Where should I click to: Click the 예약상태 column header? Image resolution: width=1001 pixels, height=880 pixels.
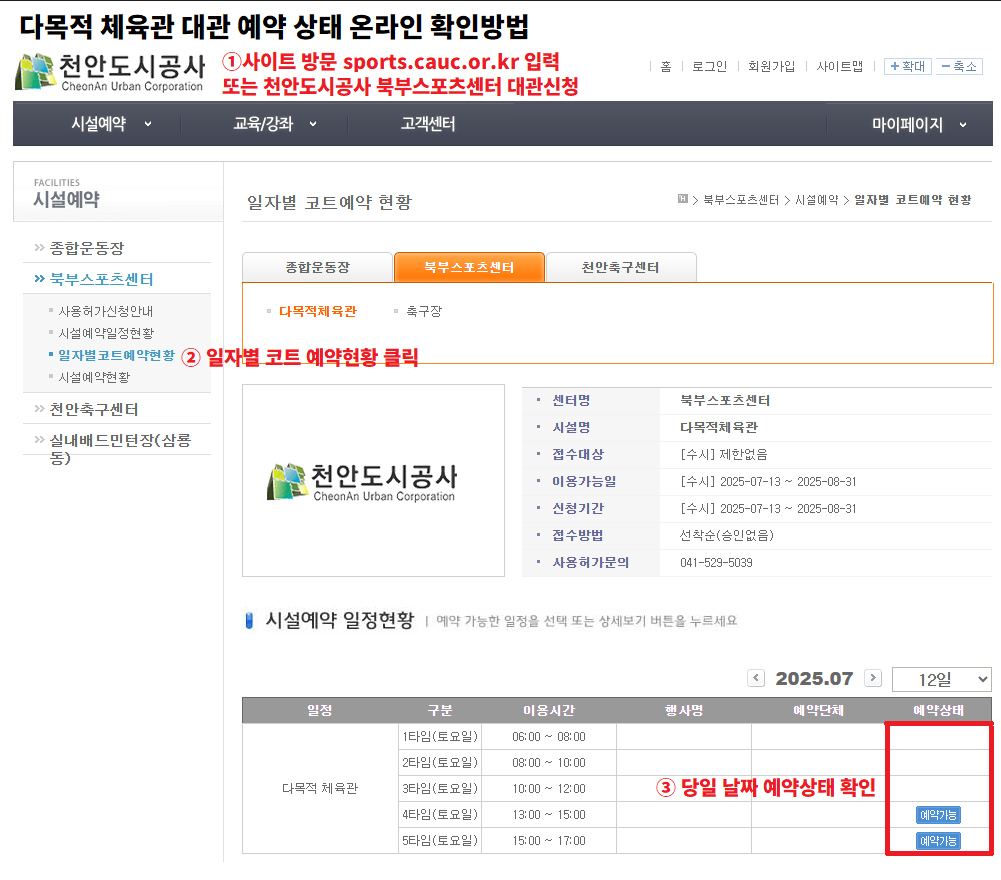pos(938,711)
